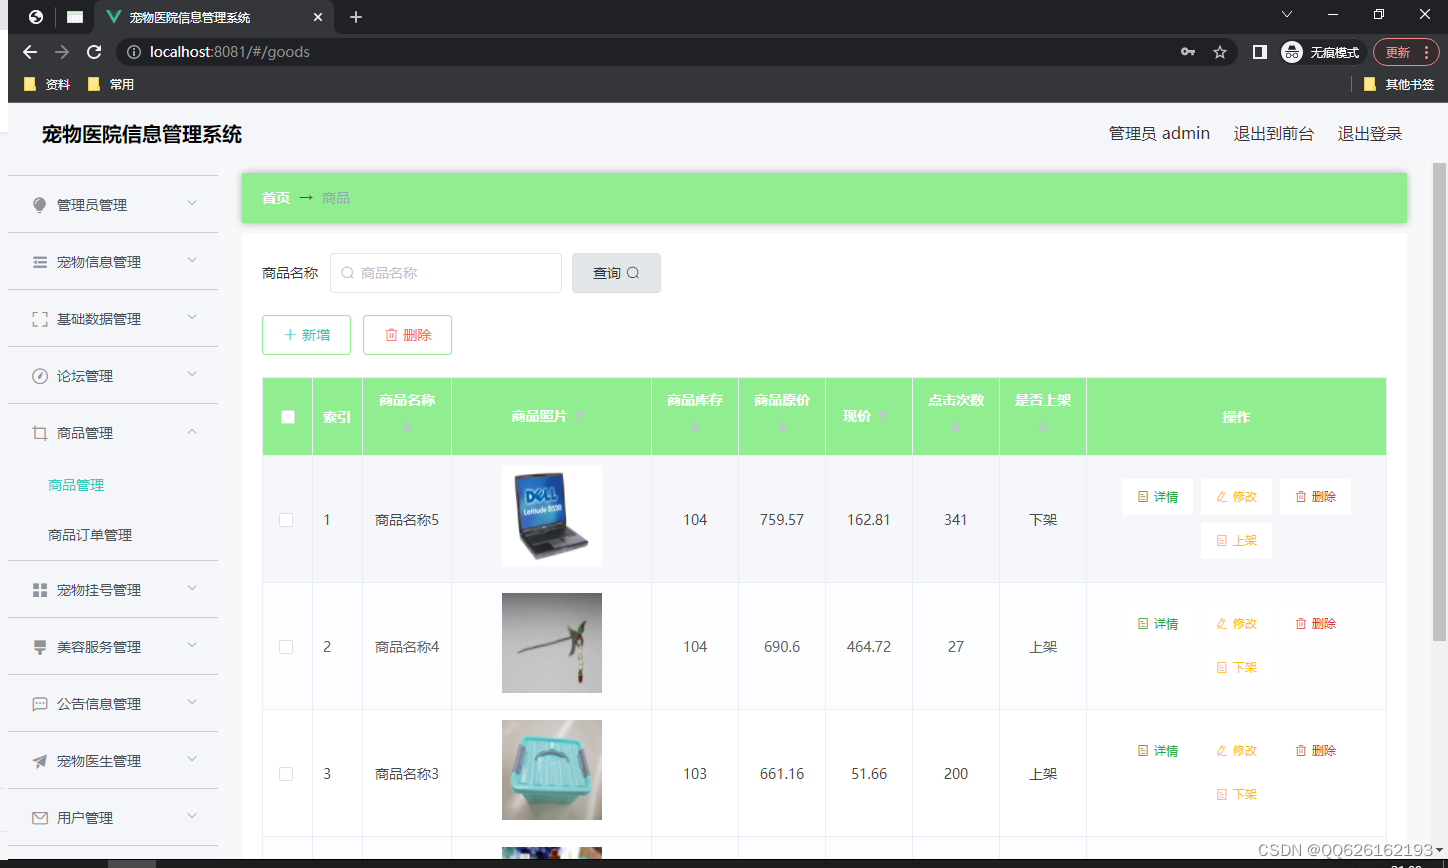Click the 管理员管理 lightbulb sidebar icon
Image resolution: width=1448 pixels, height=868 pixels.
[x=40, y=205]
